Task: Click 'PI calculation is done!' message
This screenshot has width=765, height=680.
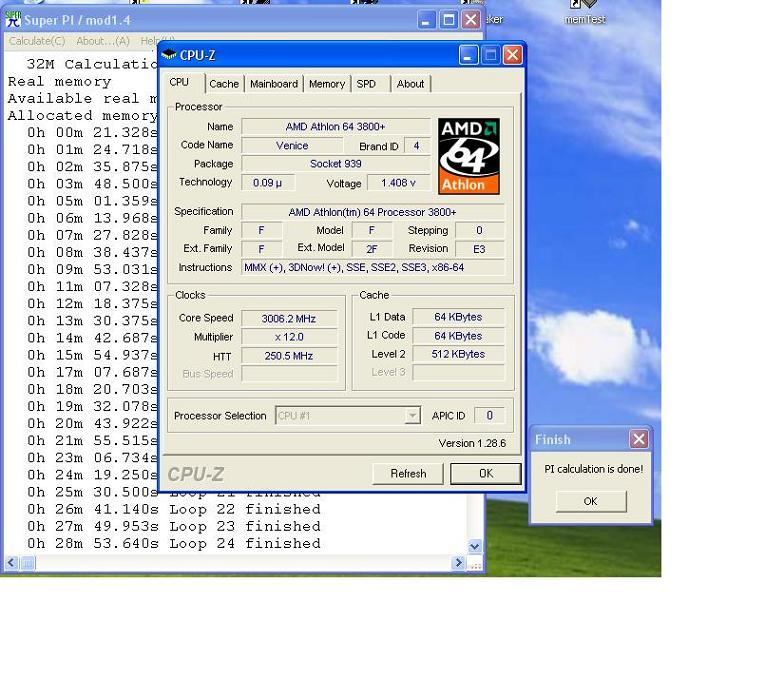Action: pyautogui.click(x=593, y=469)
